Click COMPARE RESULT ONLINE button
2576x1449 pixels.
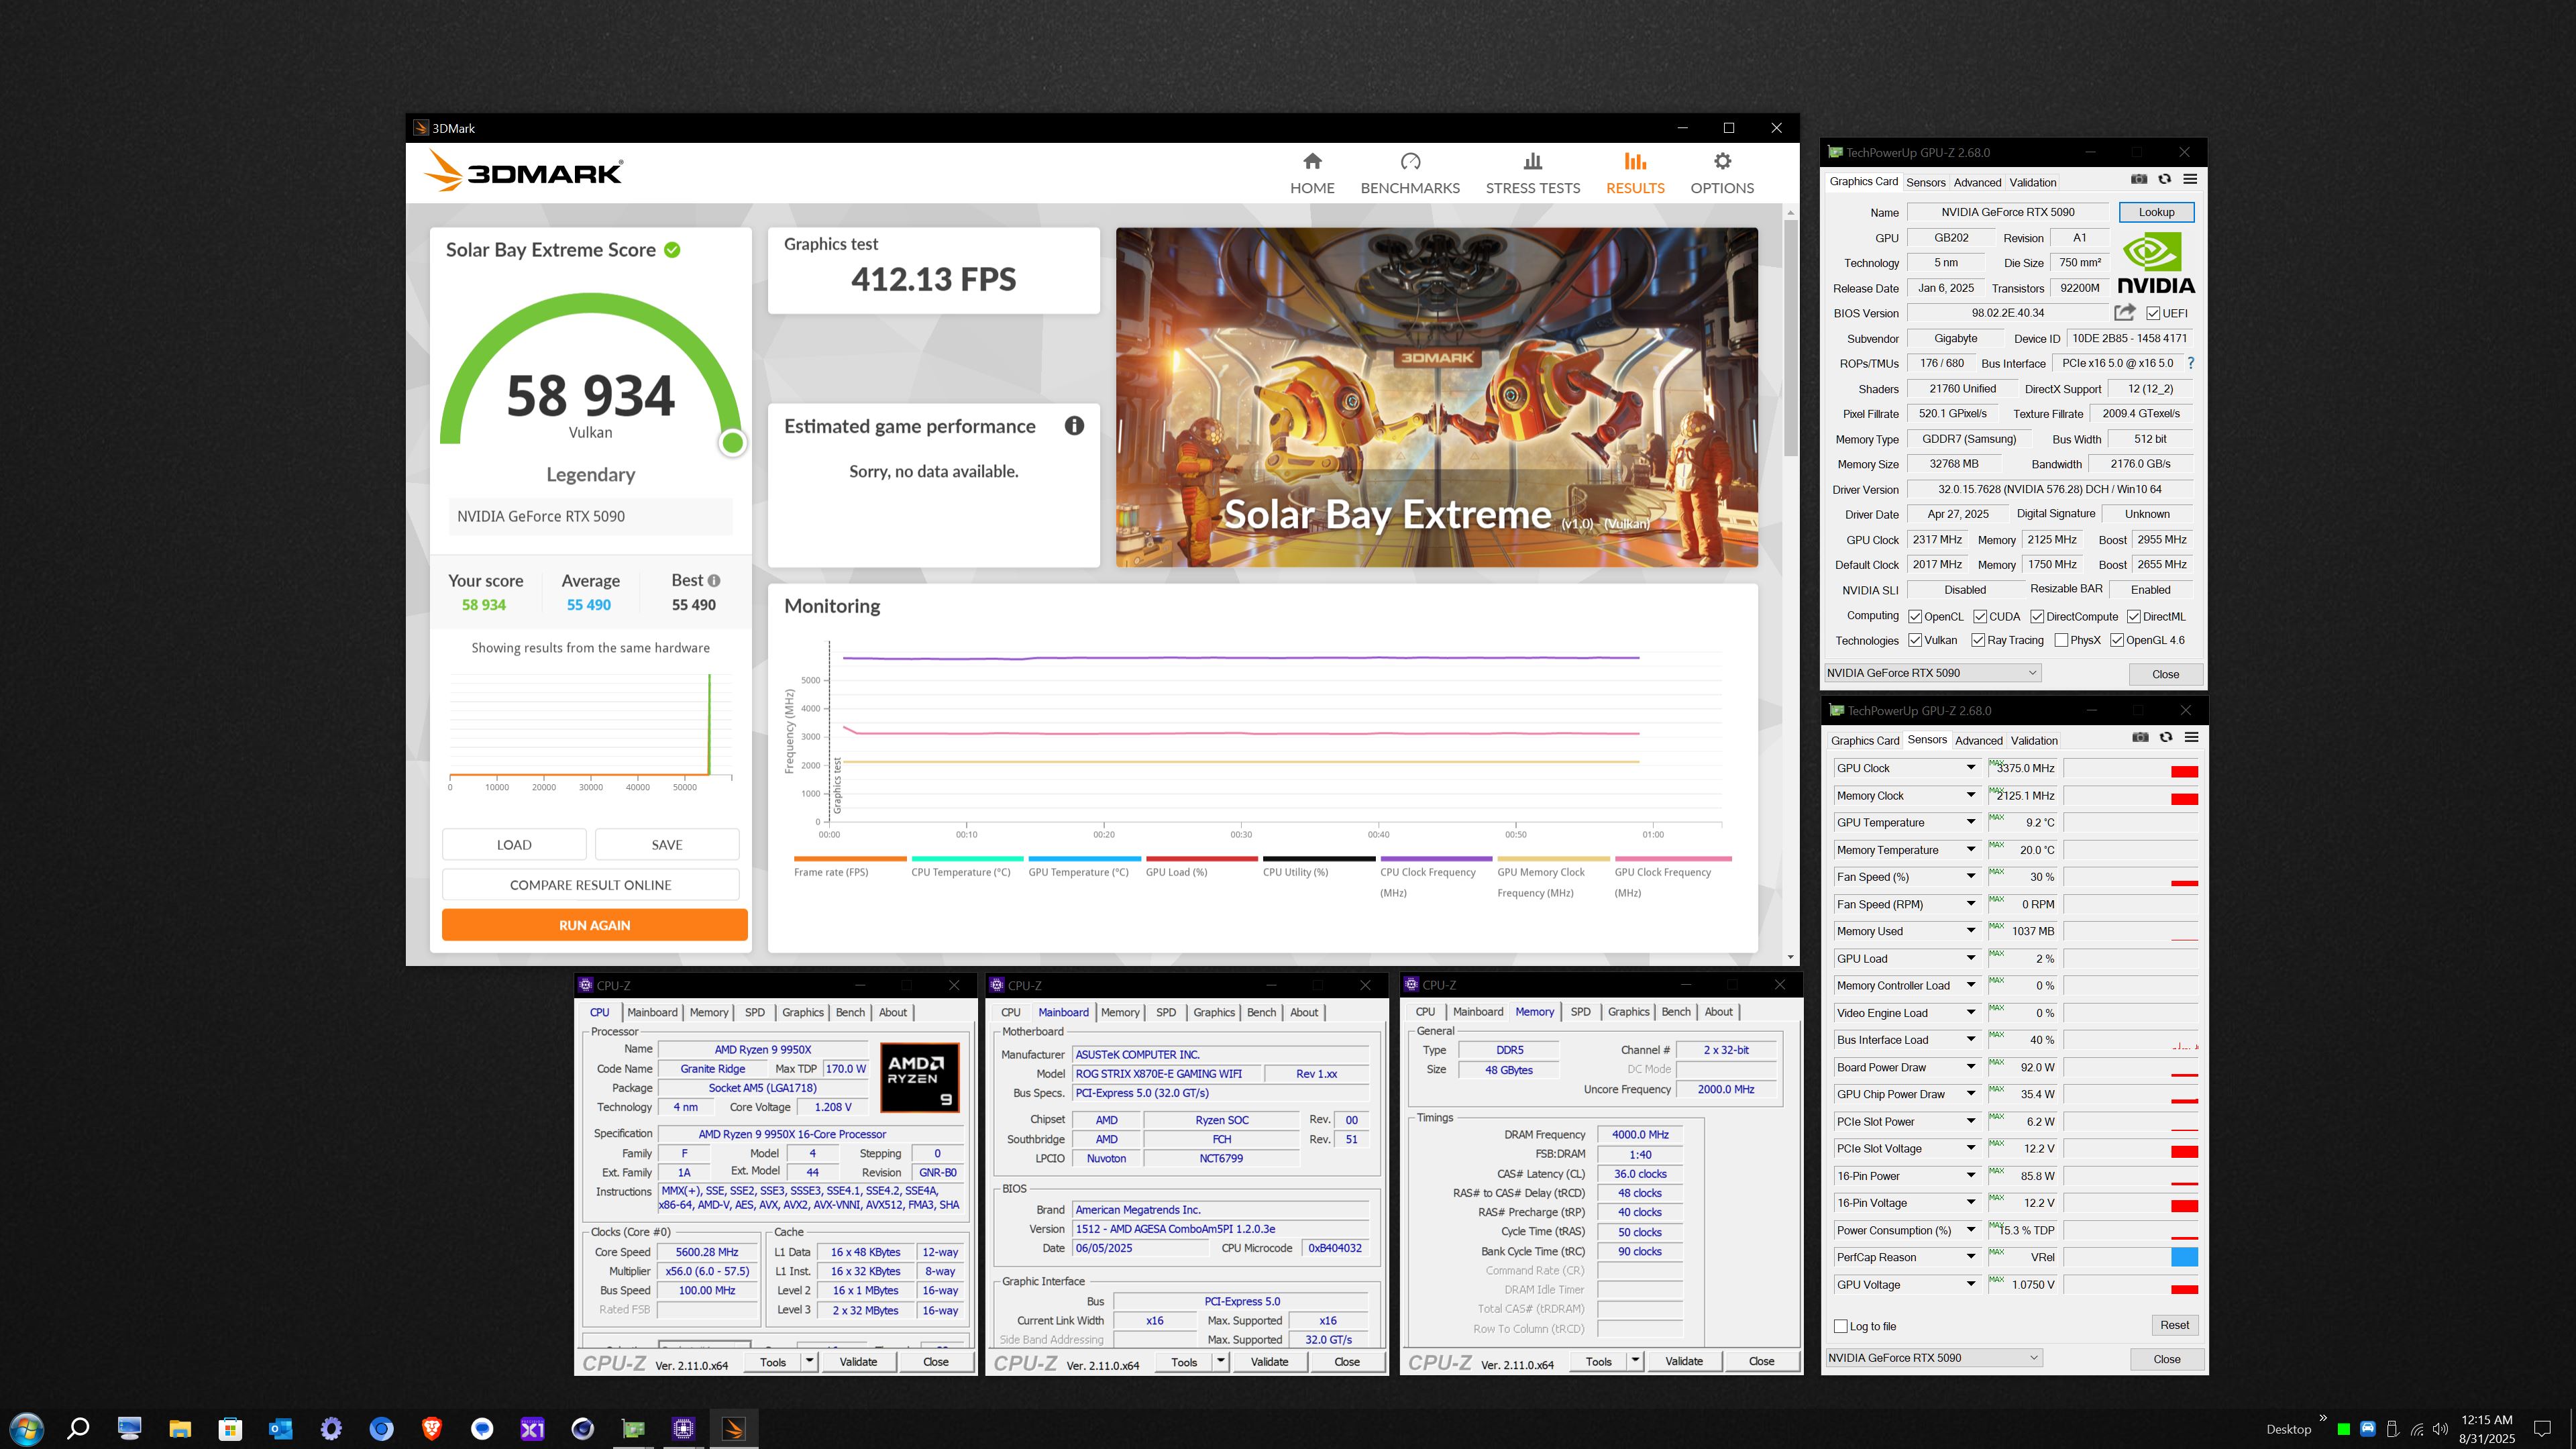tap(590, 885)
